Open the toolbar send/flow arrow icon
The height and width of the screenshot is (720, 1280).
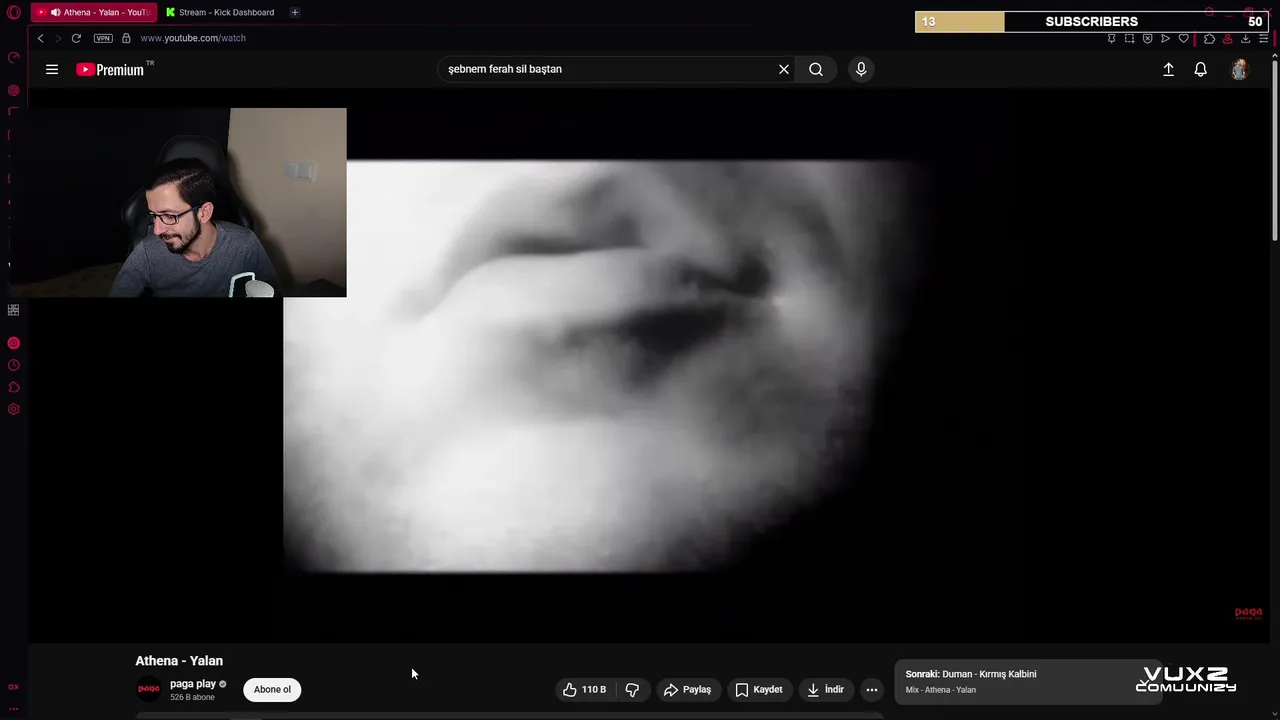coord(1165,38)
